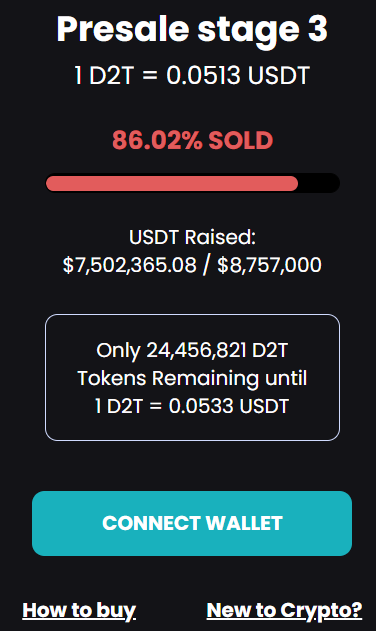Click the 86.02% sold percentage
376x631 pixels.
157,140
